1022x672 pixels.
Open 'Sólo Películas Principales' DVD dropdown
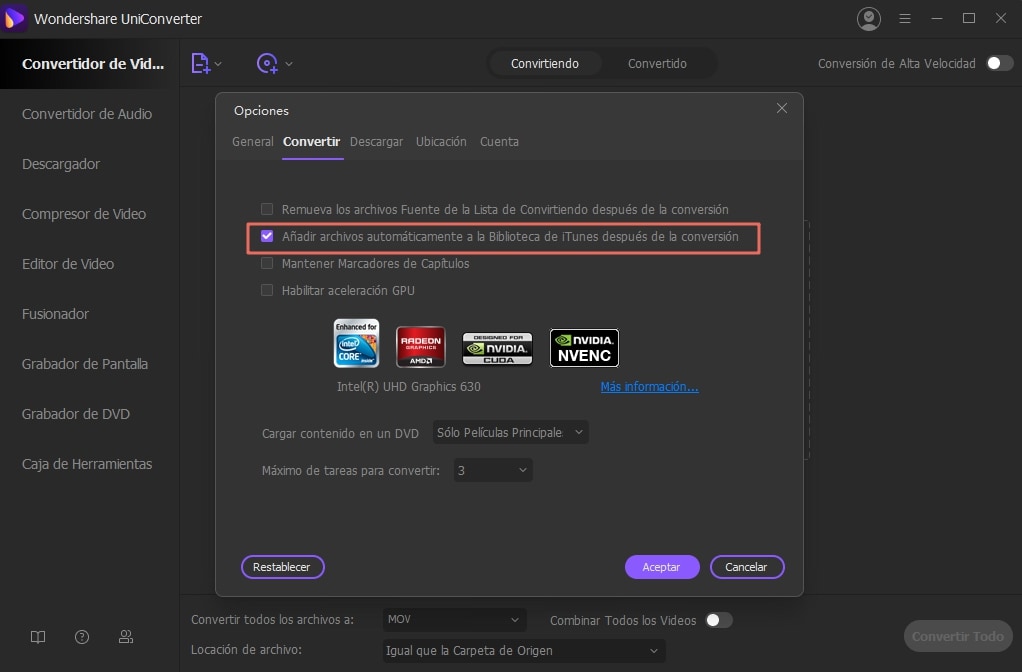510,432
